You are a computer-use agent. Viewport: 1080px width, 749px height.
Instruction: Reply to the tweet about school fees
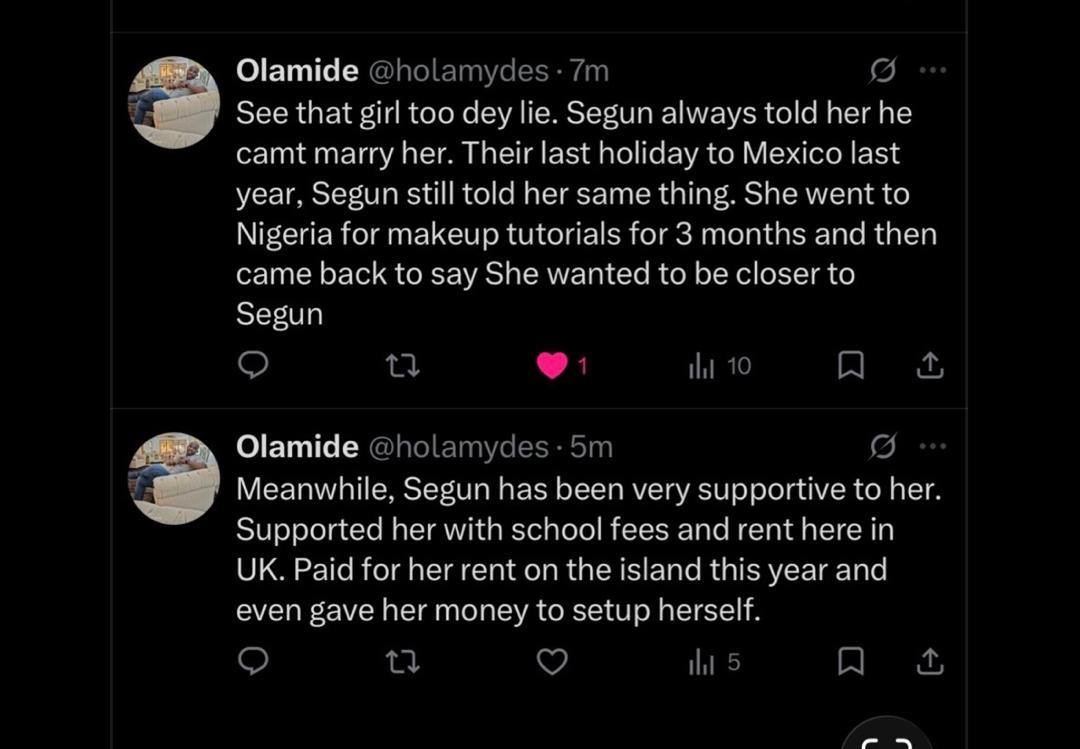[253, 661]
